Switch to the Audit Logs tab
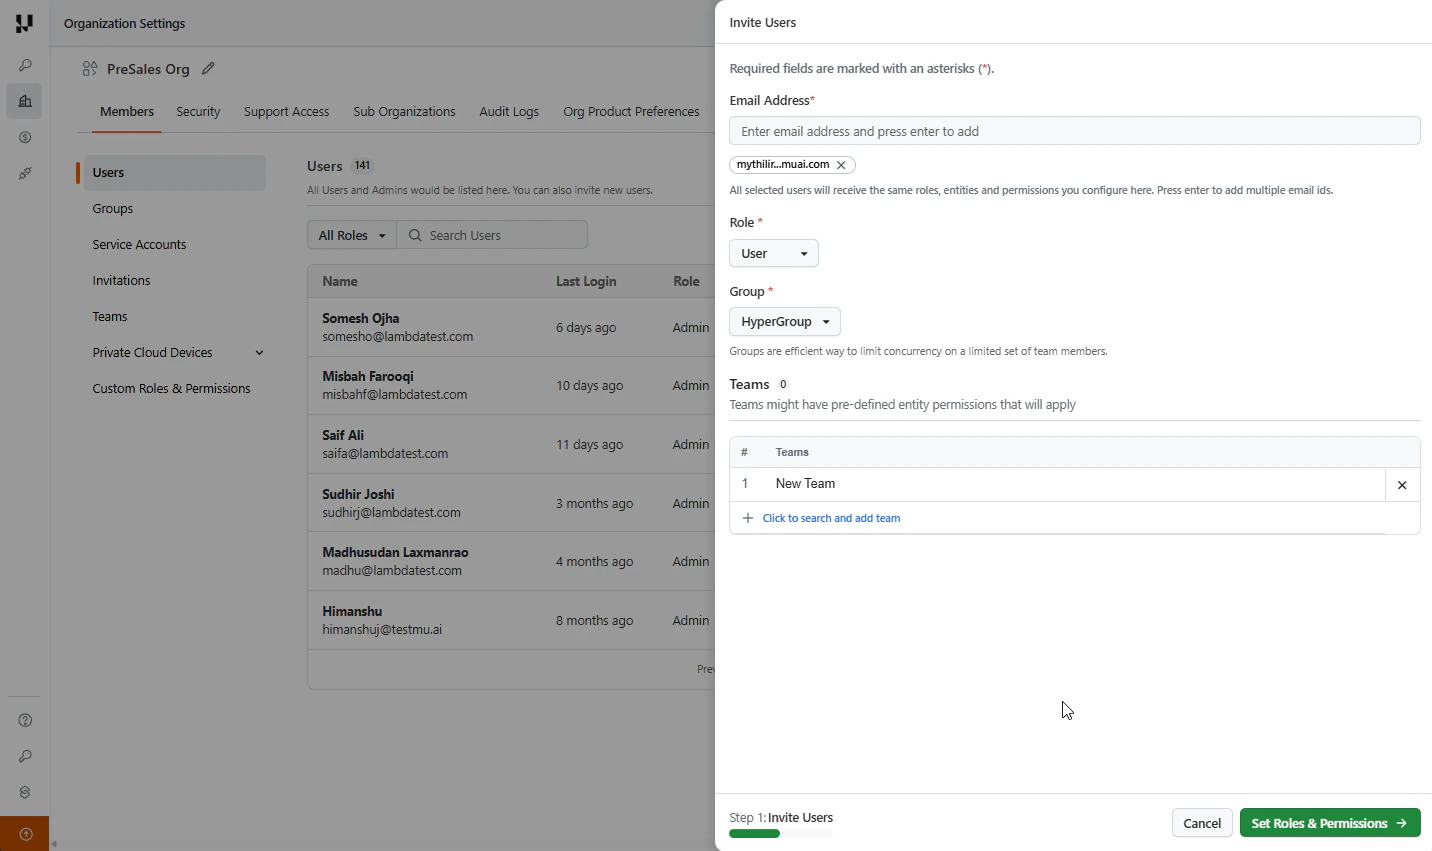1432x851 pixels. [x=509, y=112]
